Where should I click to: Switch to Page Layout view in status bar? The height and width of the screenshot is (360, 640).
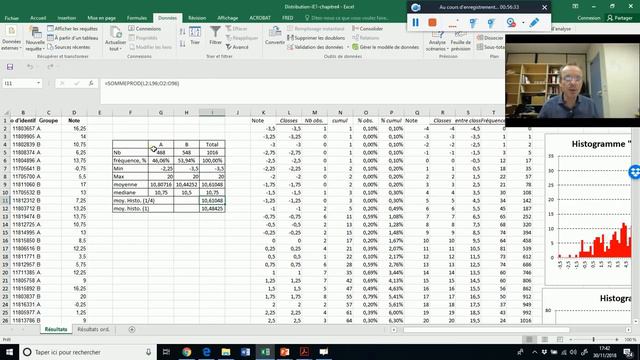(x=544, y=340)
